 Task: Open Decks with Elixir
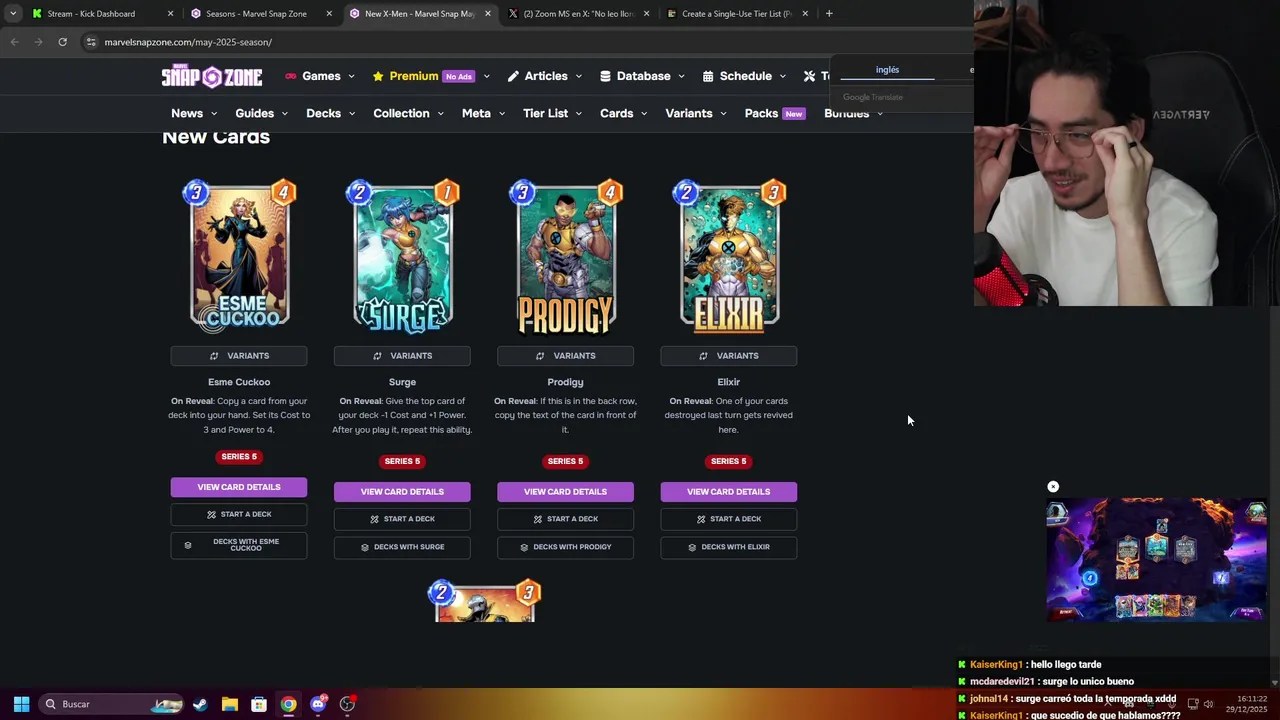pos(728,547)
